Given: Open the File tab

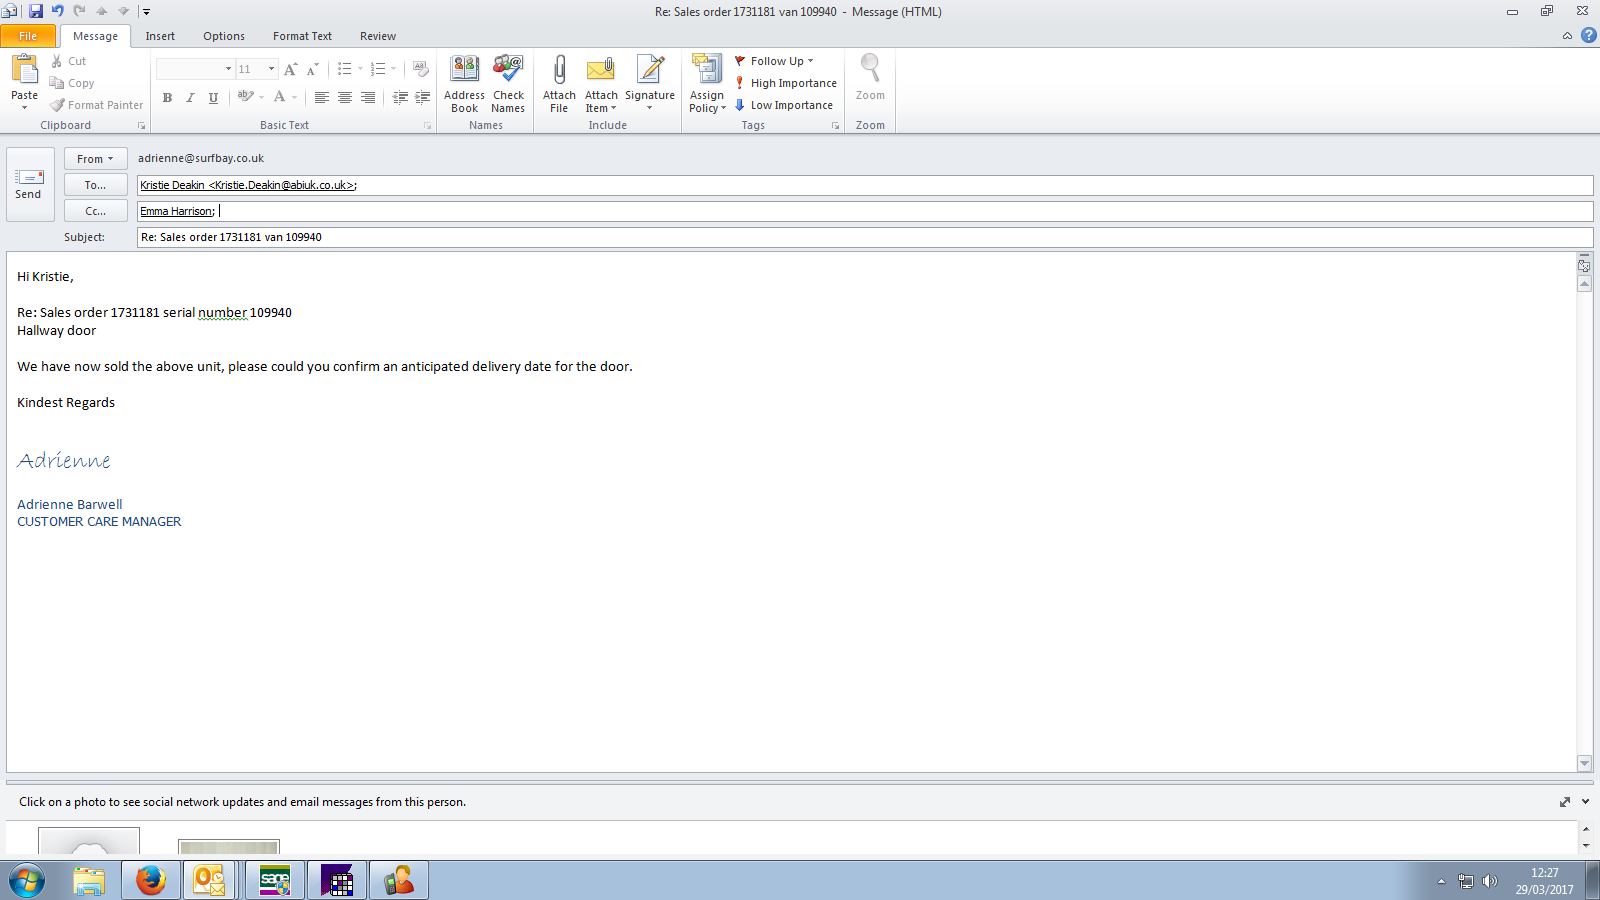Looking at the screenshot, I should [x=28, y=36].
